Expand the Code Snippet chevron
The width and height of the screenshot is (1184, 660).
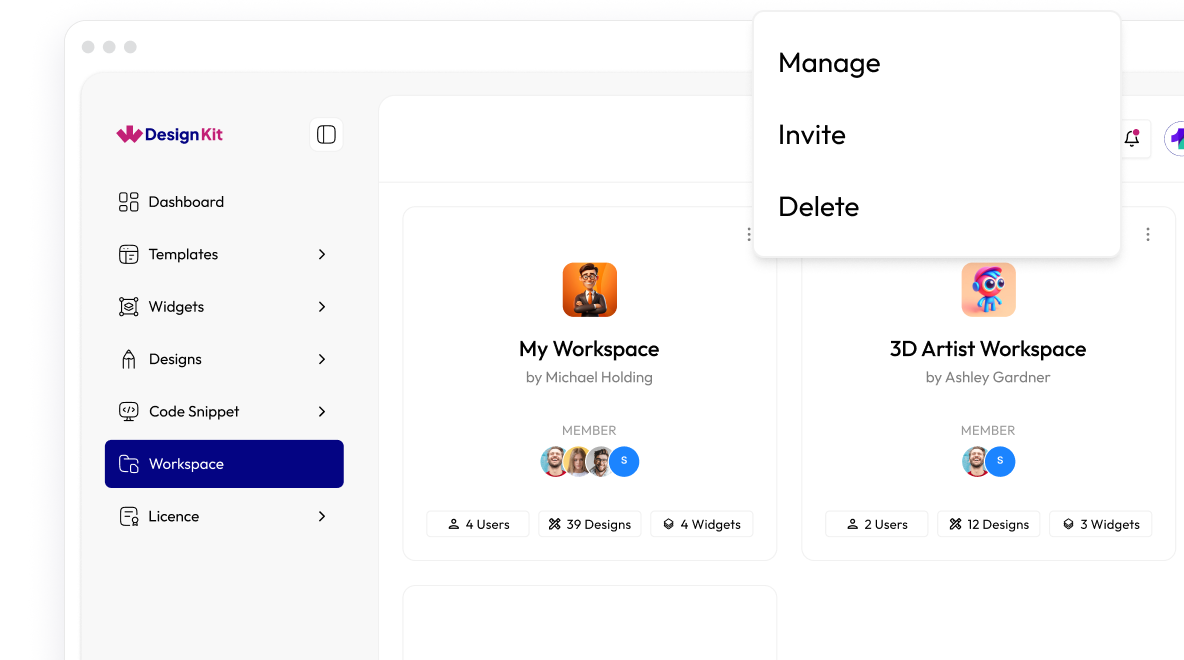click(x=322, y=411)
